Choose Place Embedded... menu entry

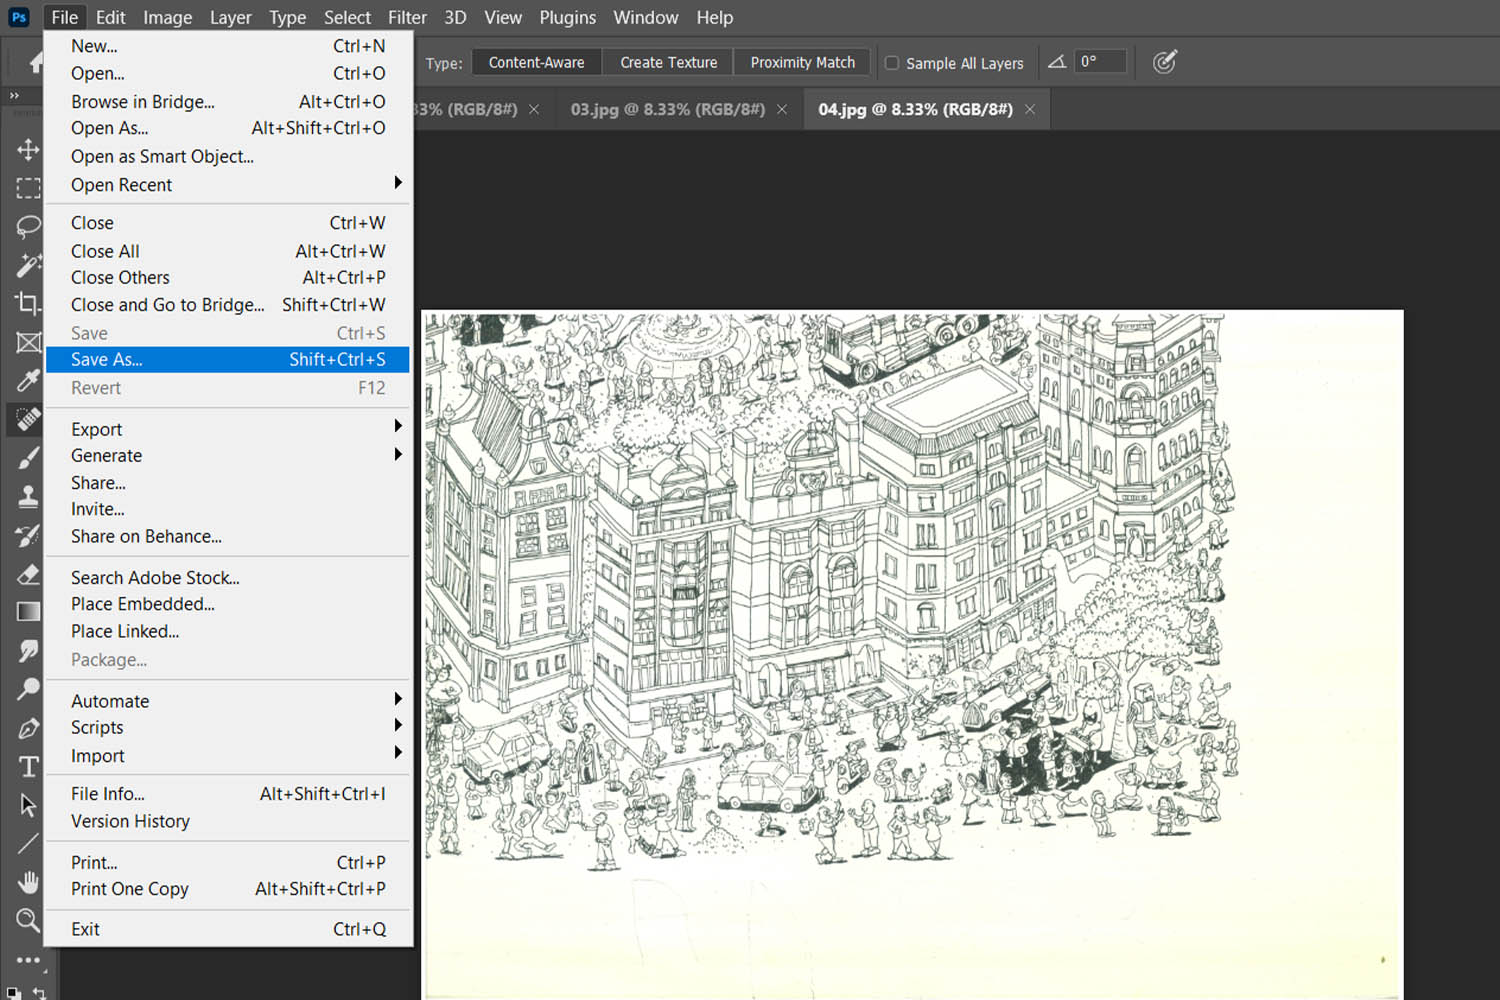[x=228, y=604]
